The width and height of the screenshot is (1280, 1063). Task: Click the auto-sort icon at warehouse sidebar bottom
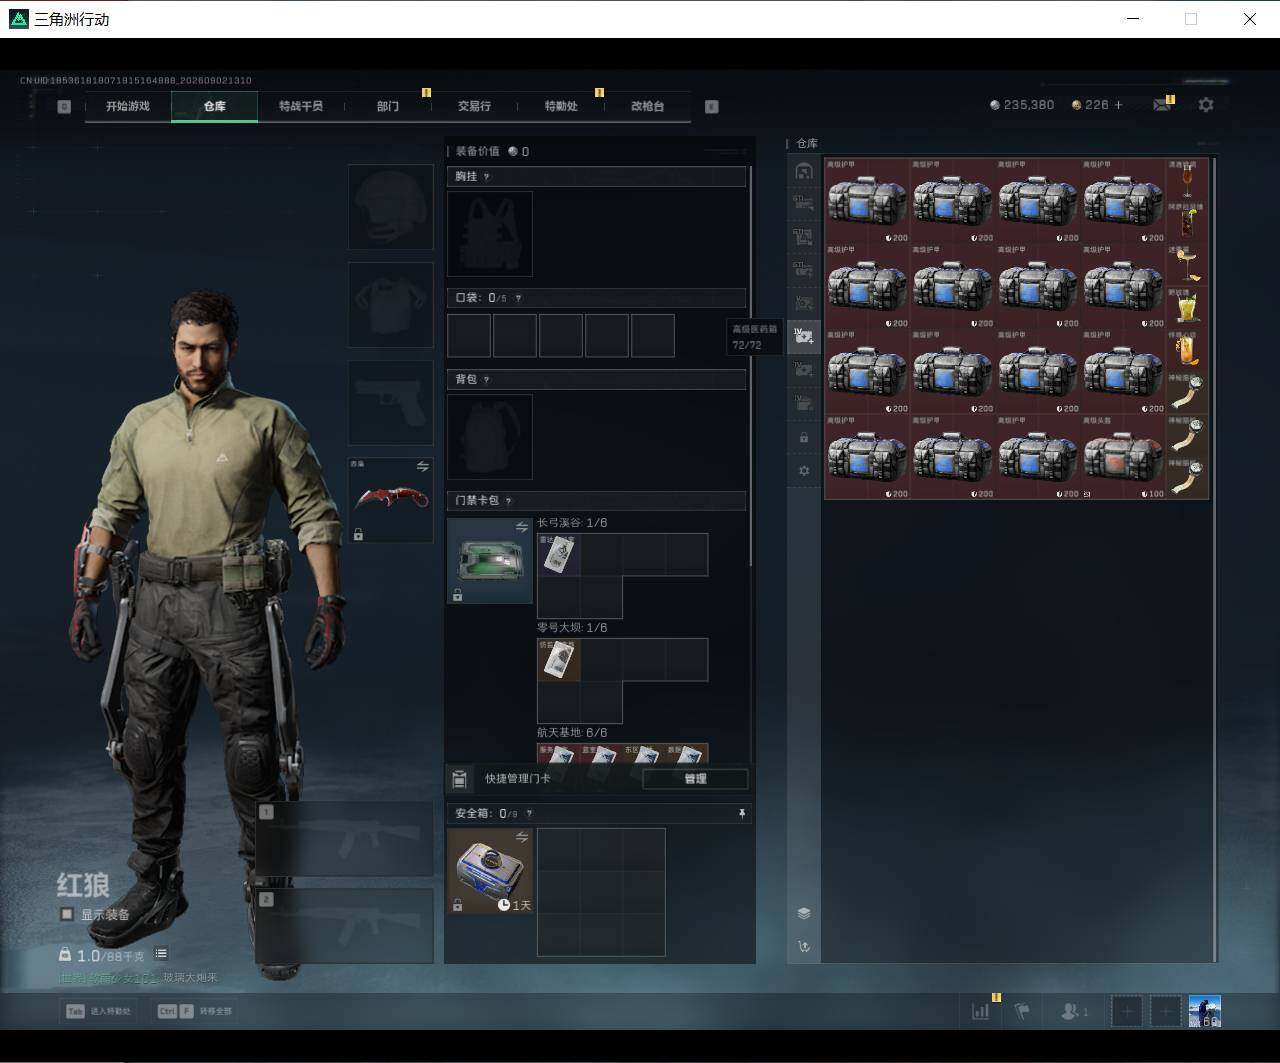pos(803,946)
